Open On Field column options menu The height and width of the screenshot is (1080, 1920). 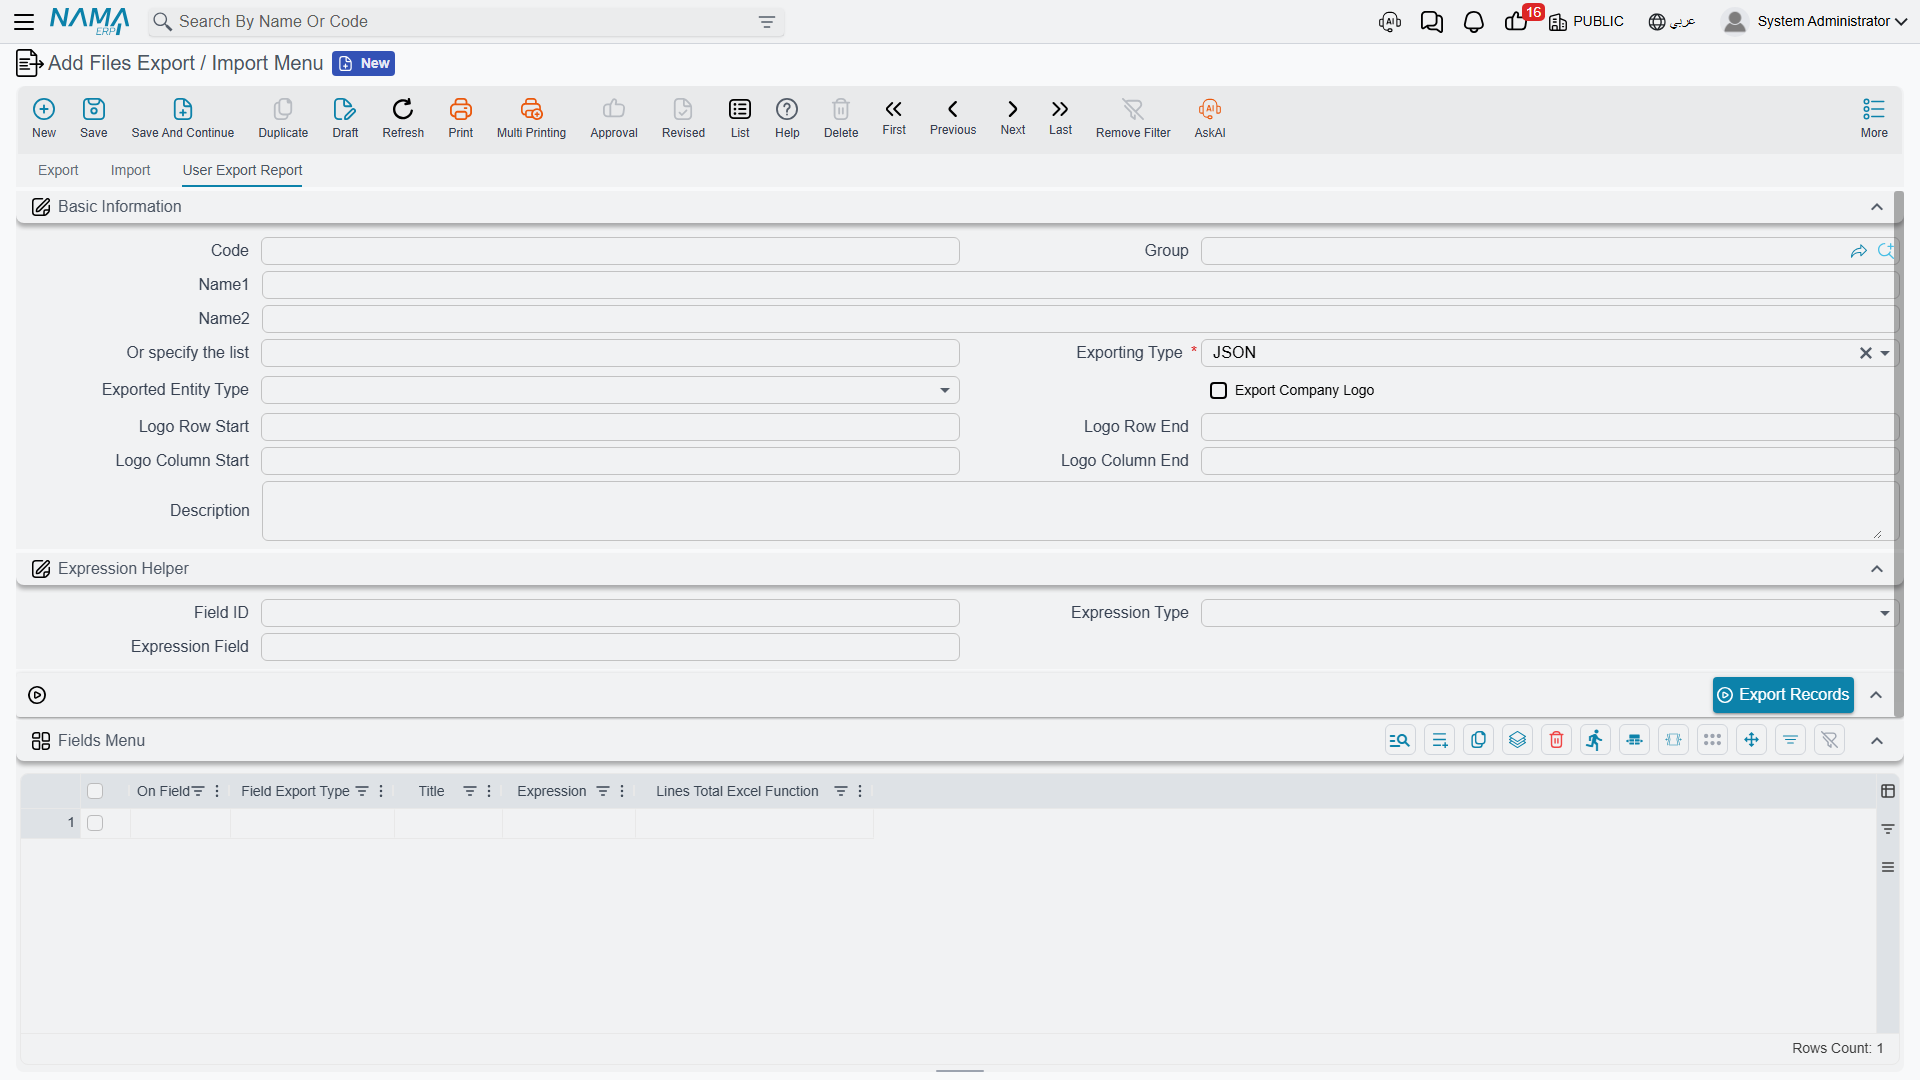tap(217, 791)
